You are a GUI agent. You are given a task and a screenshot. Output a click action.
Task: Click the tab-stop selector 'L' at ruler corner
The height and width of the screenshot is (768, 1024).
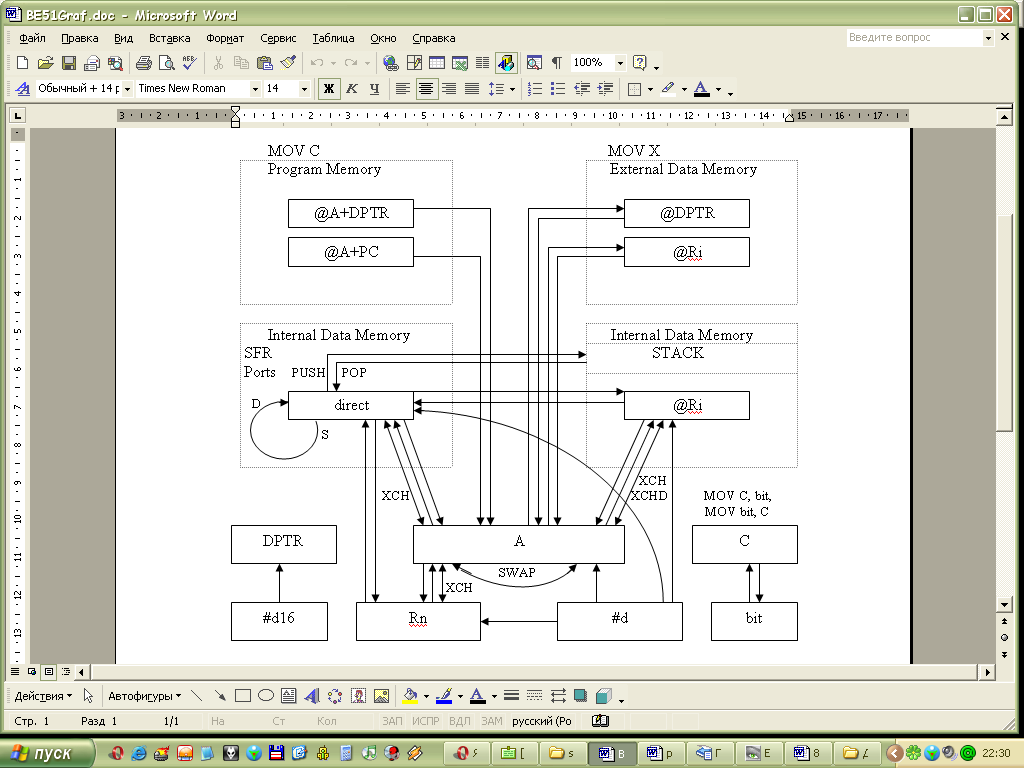[18, 116]
